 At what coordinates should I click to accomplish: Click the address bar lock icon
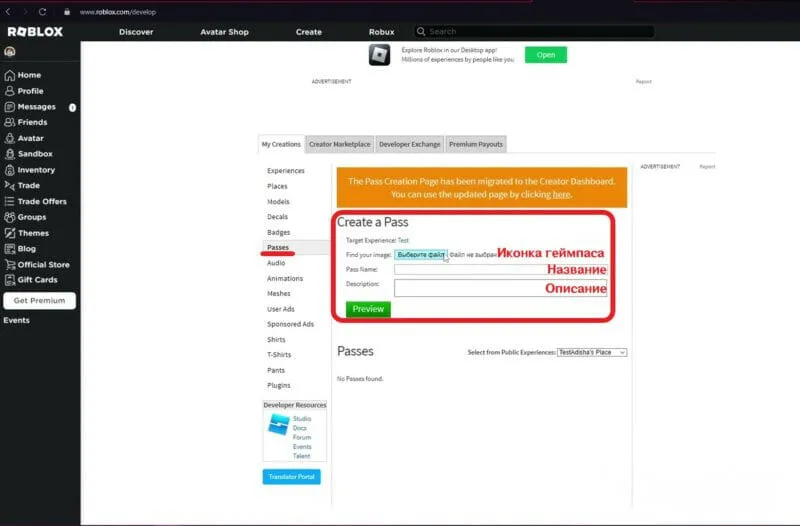click(x=67, y=12)
